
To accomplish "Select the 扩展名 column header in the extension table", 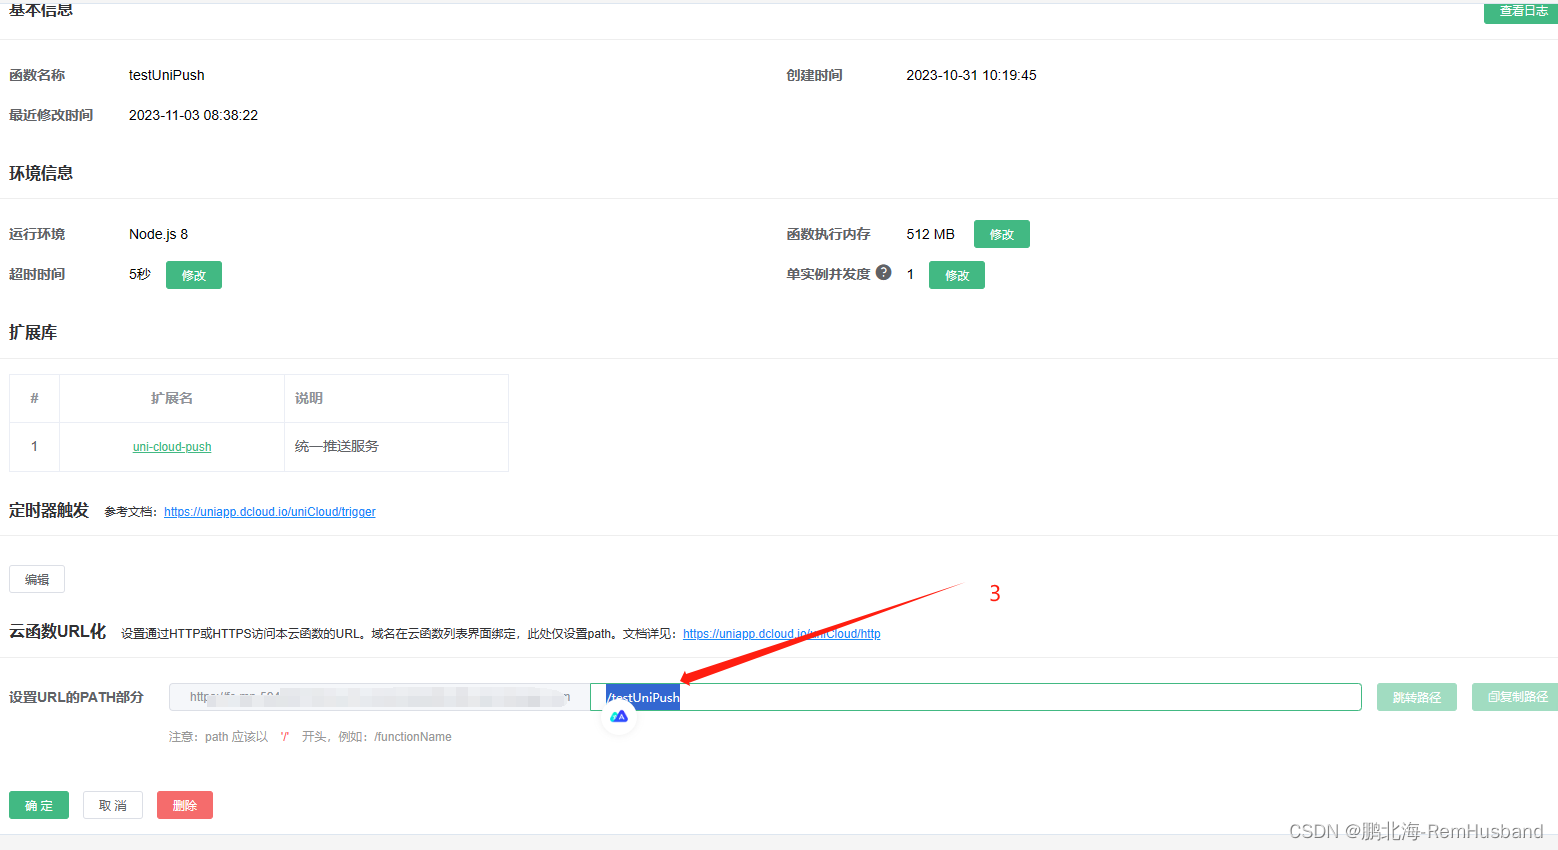I will 170,397.
